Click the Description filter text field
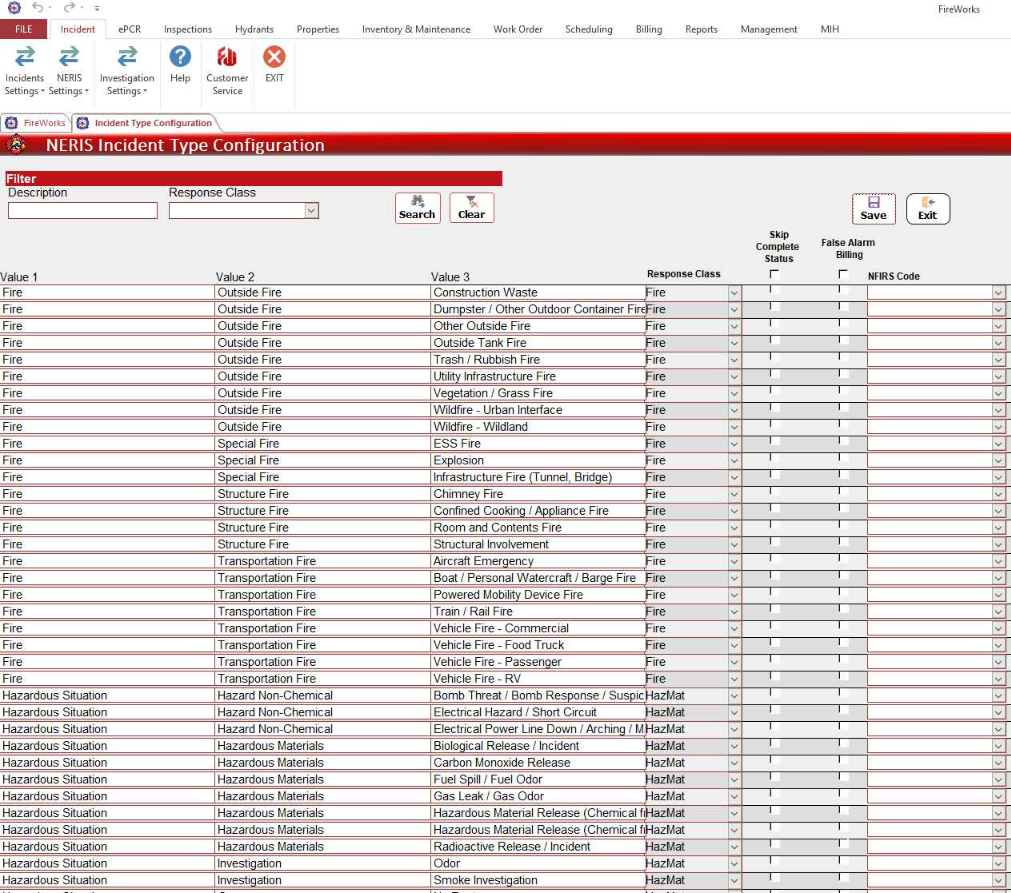 coord(83,211)
